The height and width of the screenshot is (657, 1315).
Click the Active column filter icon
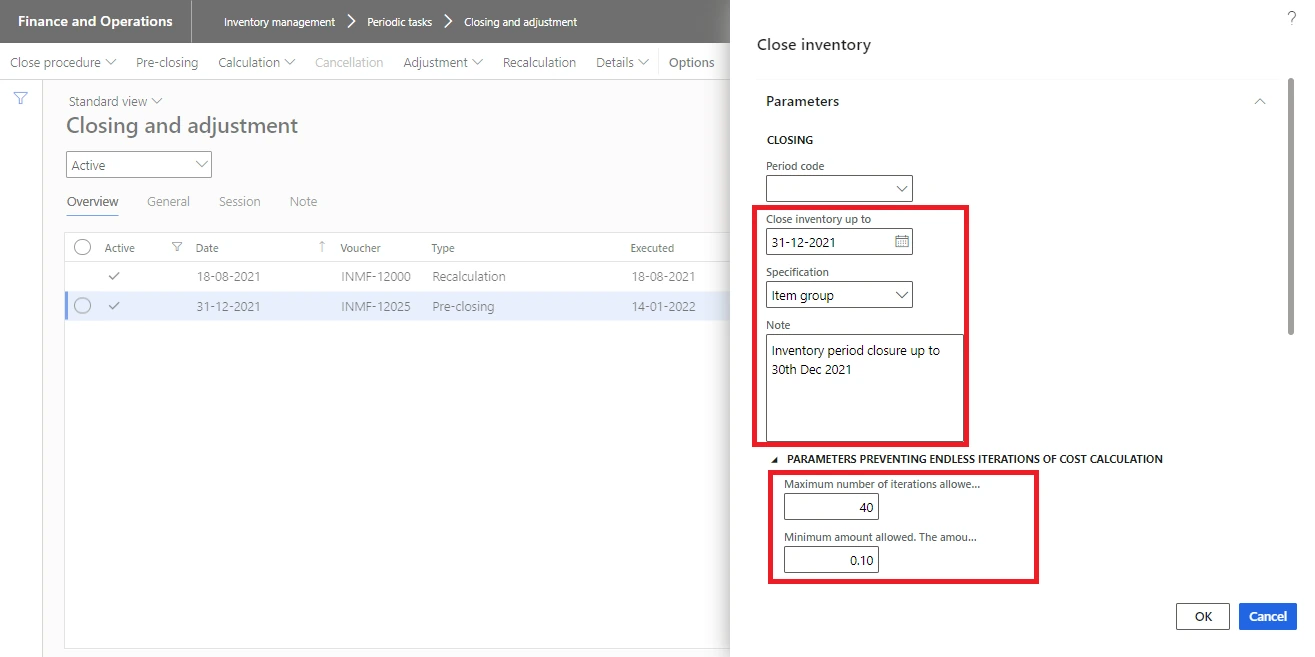coord(177,247)
